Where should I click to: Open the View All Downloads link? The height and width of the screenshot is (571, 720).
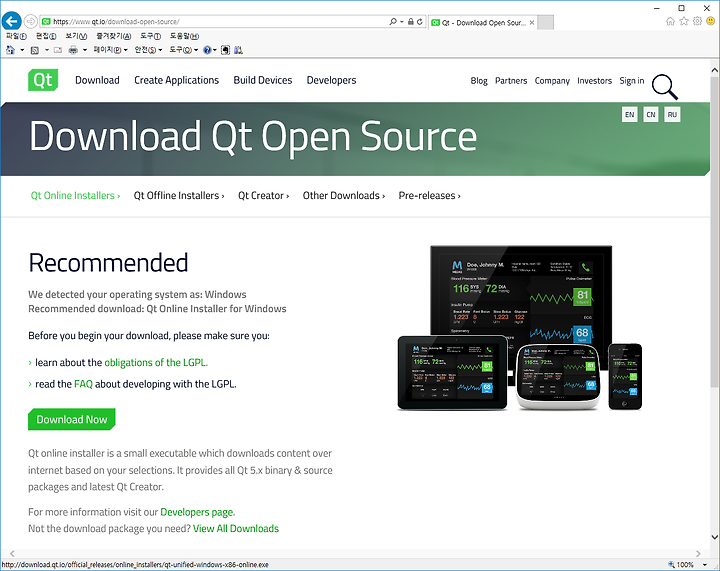coord(236,529)
